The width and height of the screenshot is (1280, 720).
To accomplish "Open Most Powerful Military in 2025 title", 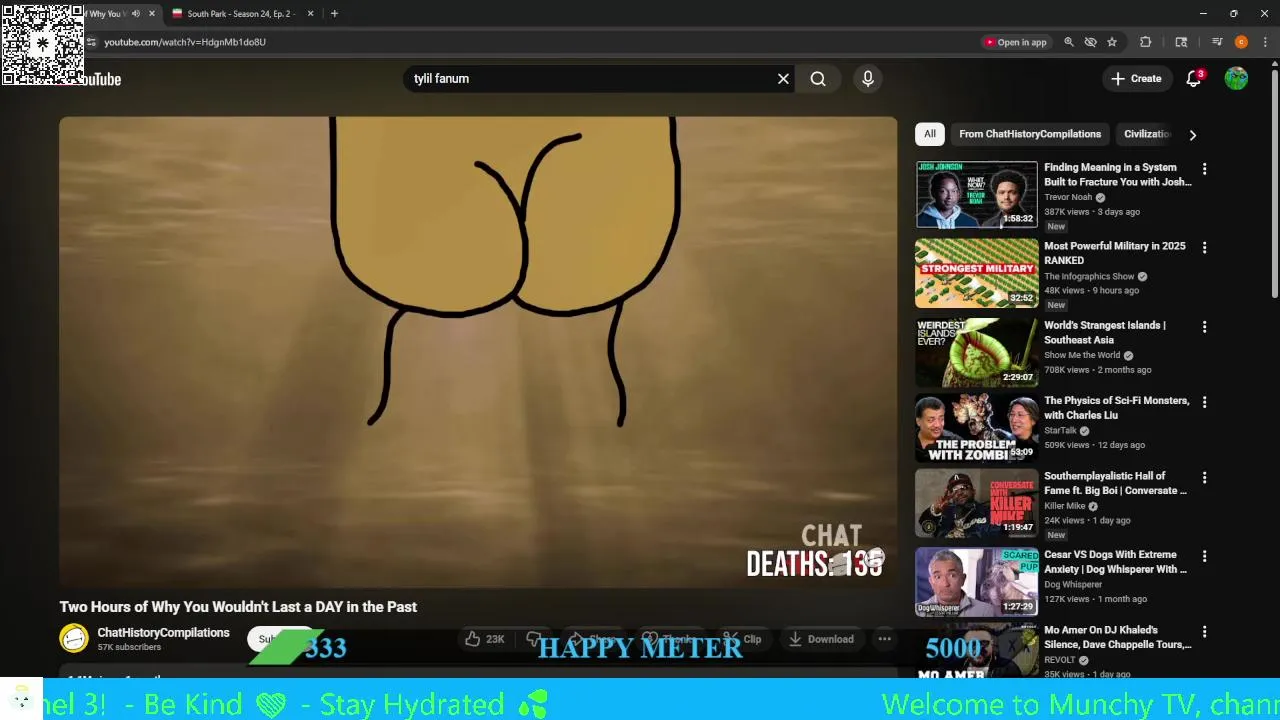I will 1115,253.
